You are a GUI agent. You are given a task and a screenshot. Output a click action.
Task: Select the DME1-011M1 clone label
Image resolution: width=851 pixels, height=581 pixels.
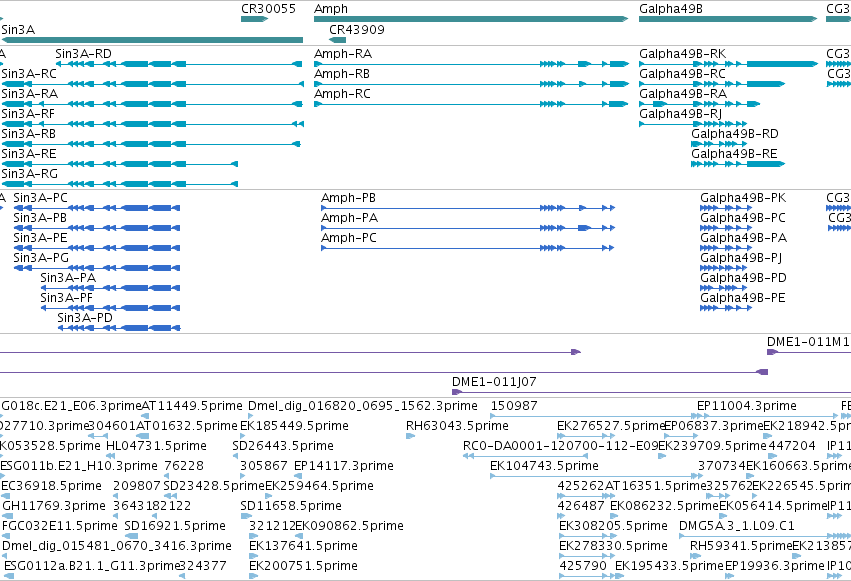[x=808, y=342]
